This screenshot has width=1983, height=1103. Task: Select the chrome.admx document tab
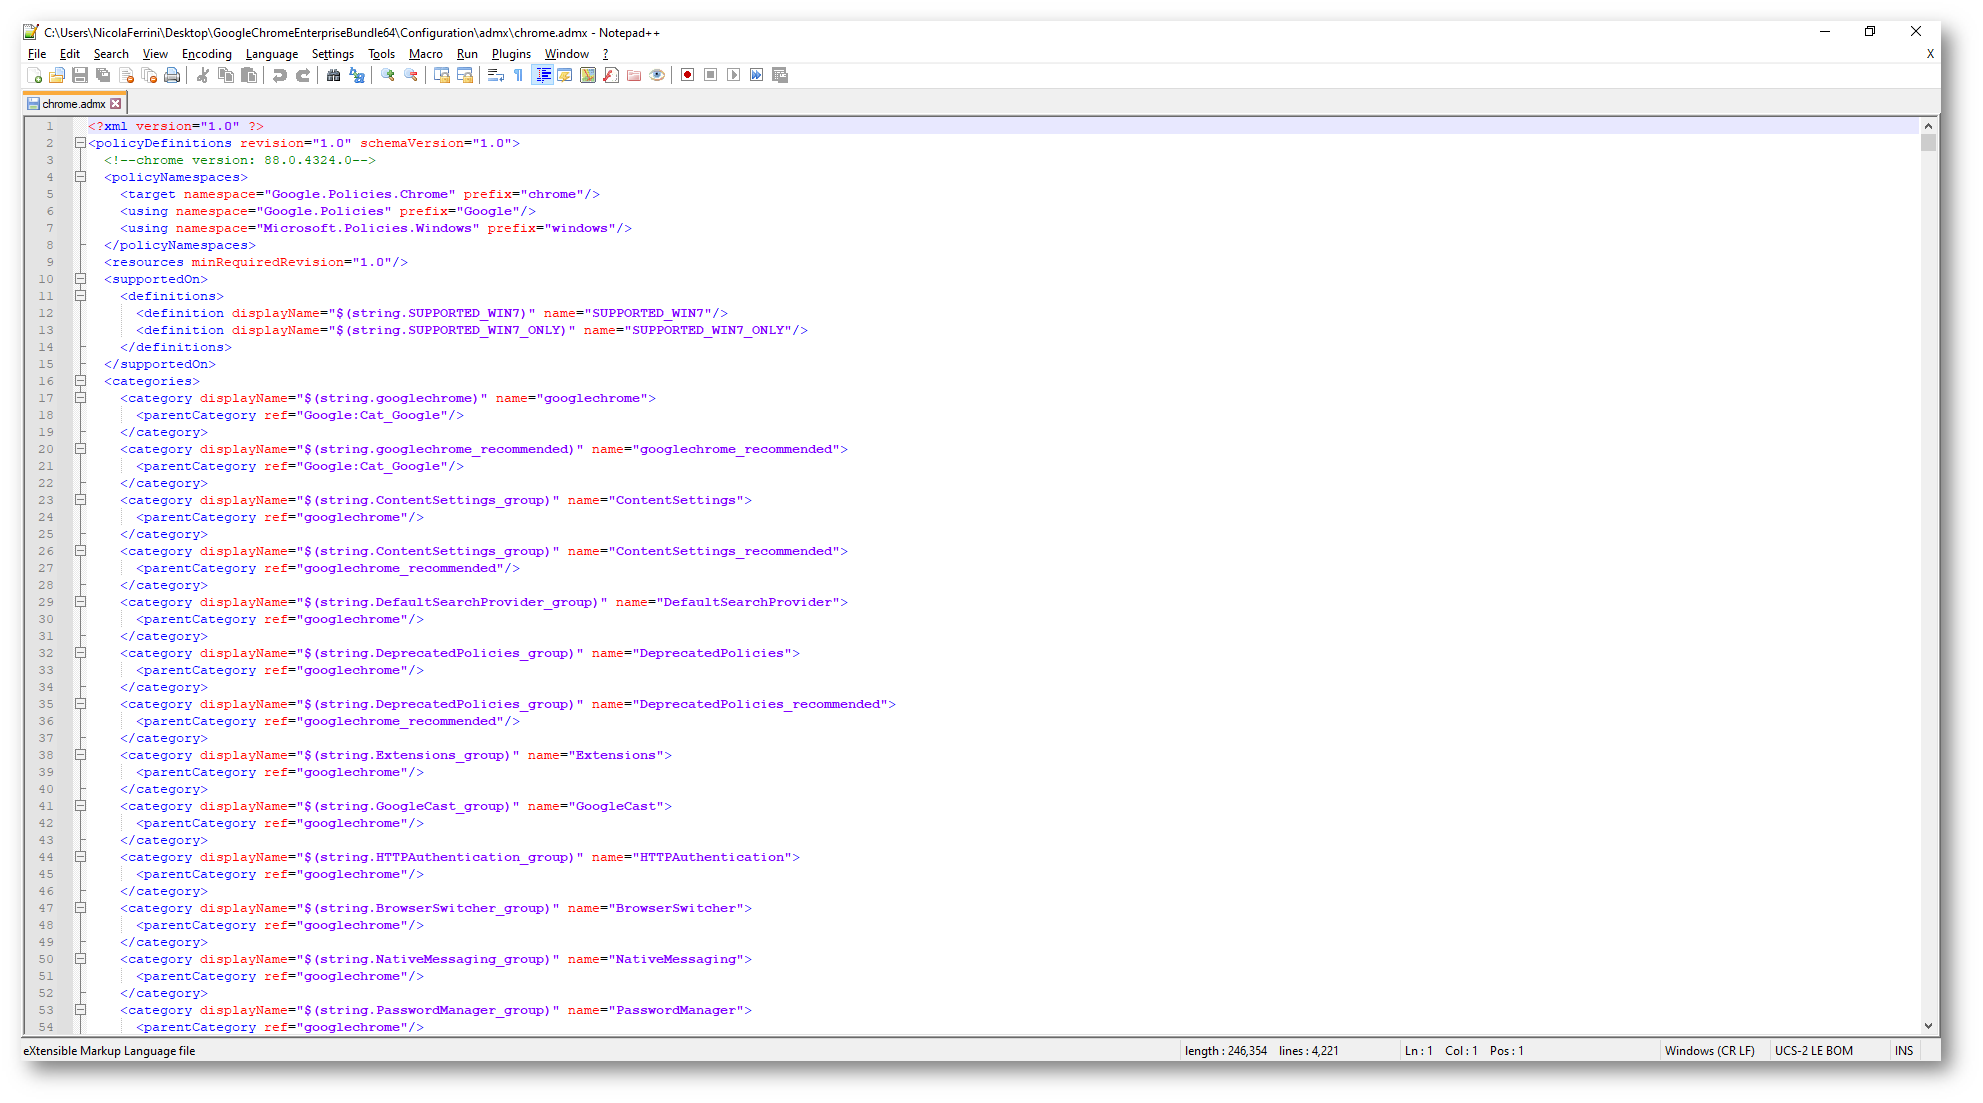coord(73,104)
